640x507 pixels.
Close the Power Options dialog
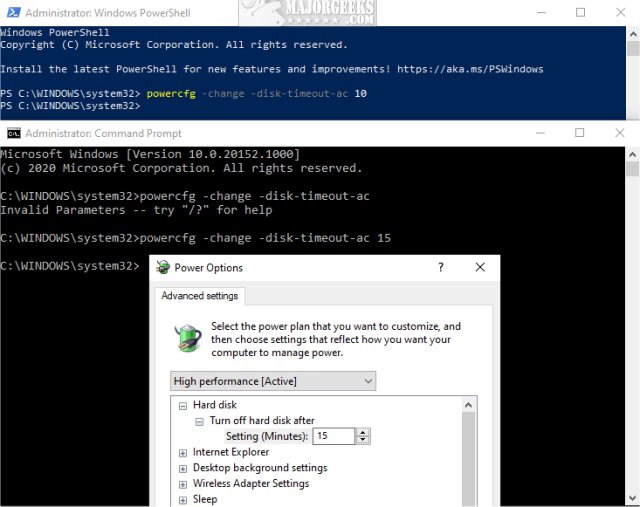pyautogui.click(x=480, y=267)
